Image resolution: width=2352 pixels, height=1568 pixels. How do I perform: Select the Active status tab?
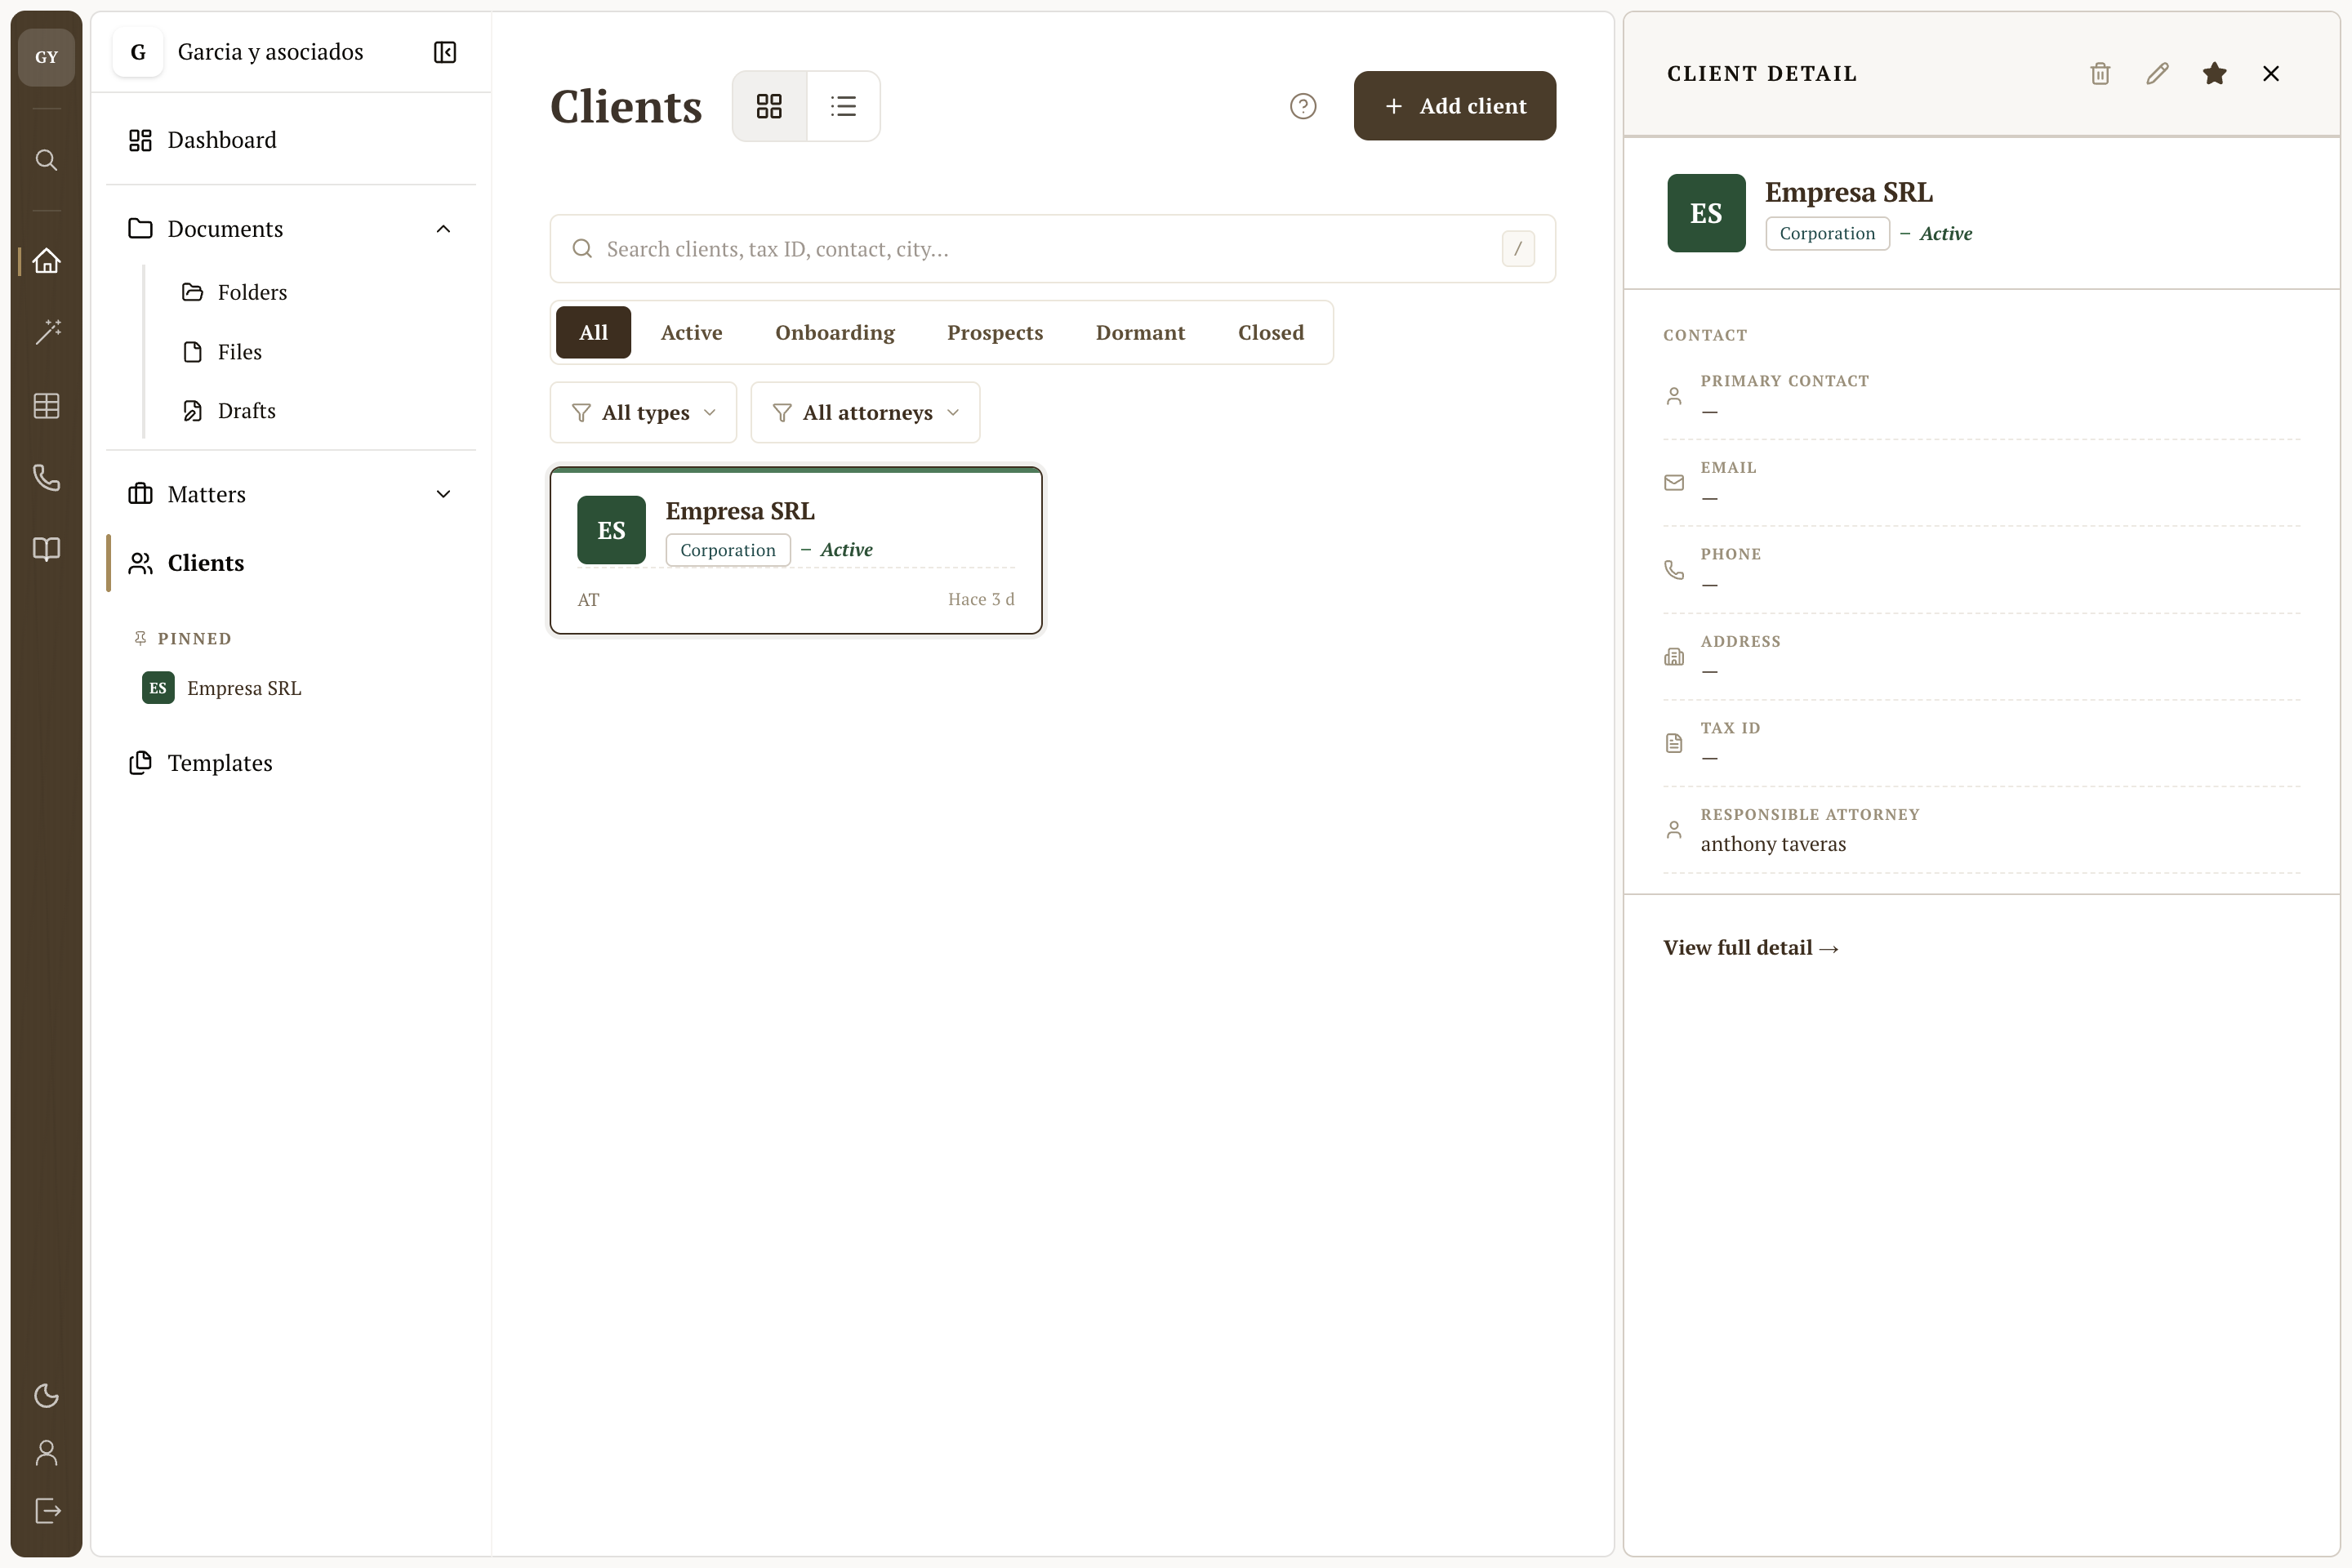point(691,332)
